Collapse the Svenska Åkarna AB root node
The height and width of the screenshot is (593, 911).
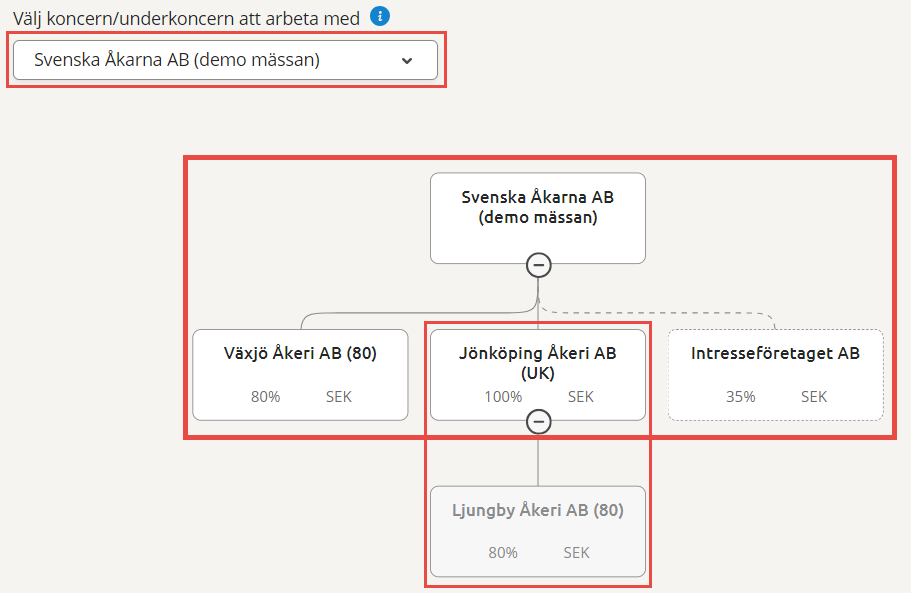pyautogui.click(x=539, y=265)
